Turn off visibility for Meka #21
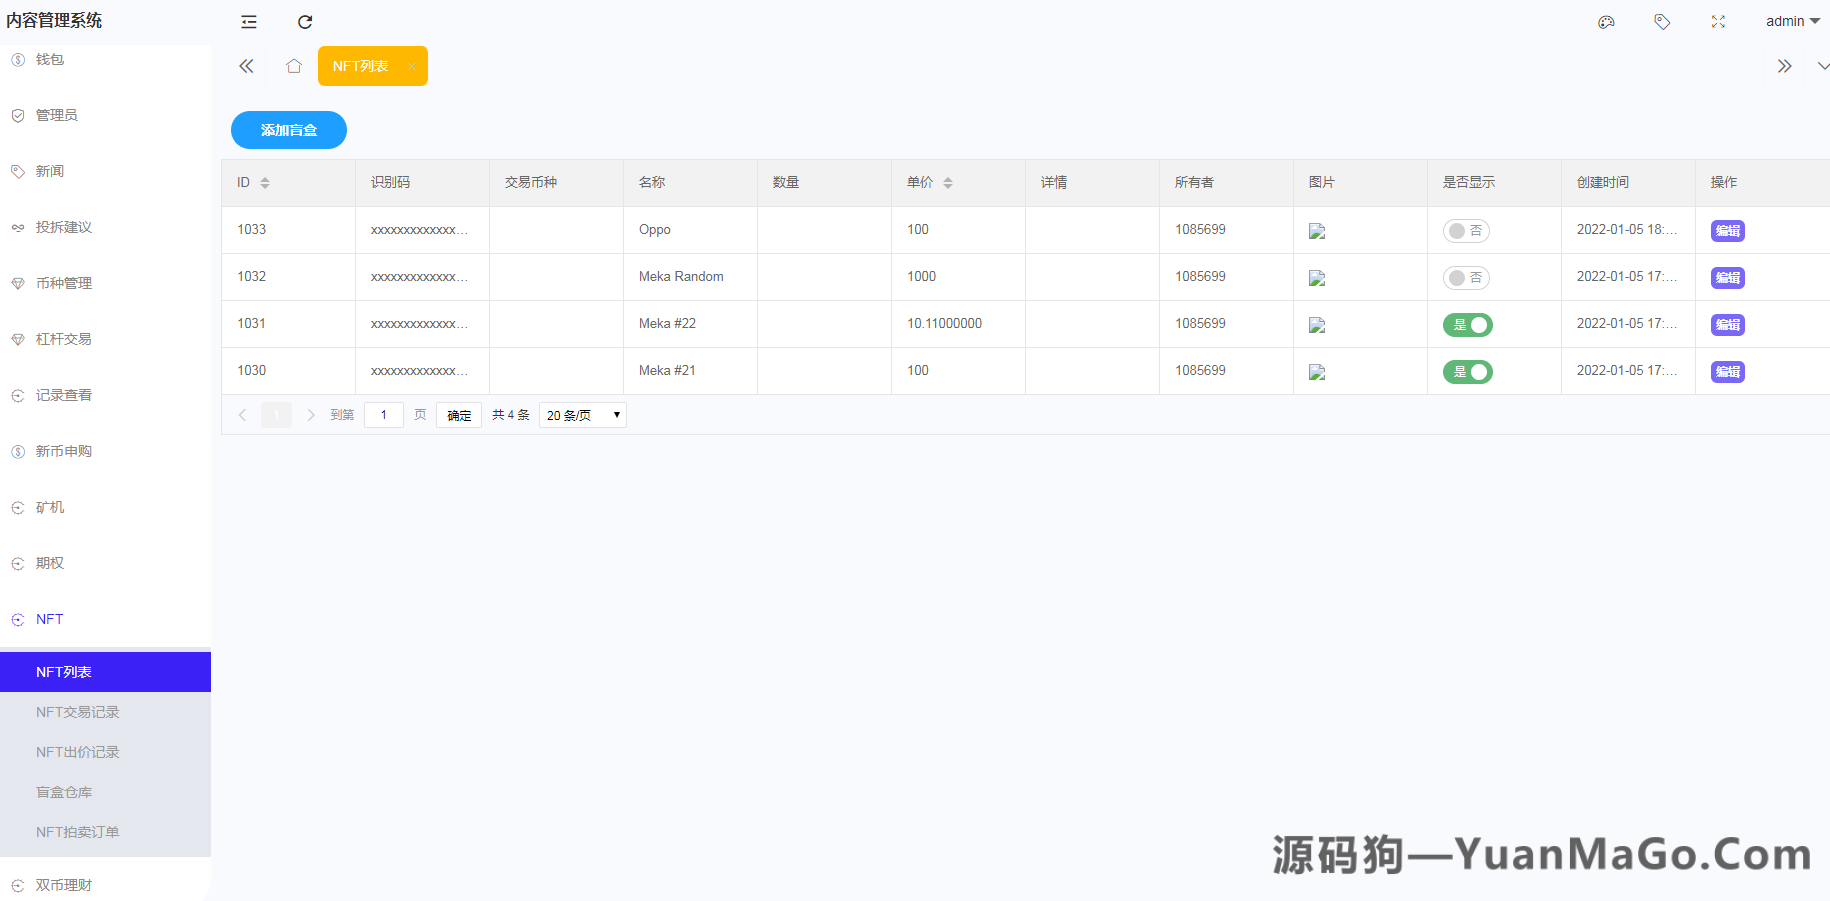Screen dimensions: 1830x901 pos(1467,371)
